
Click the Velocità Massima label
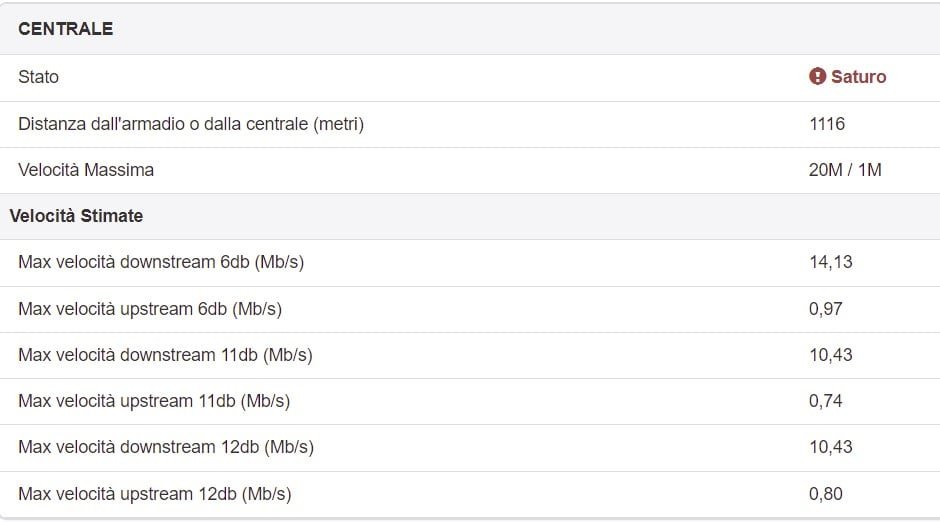pos(86,170)
